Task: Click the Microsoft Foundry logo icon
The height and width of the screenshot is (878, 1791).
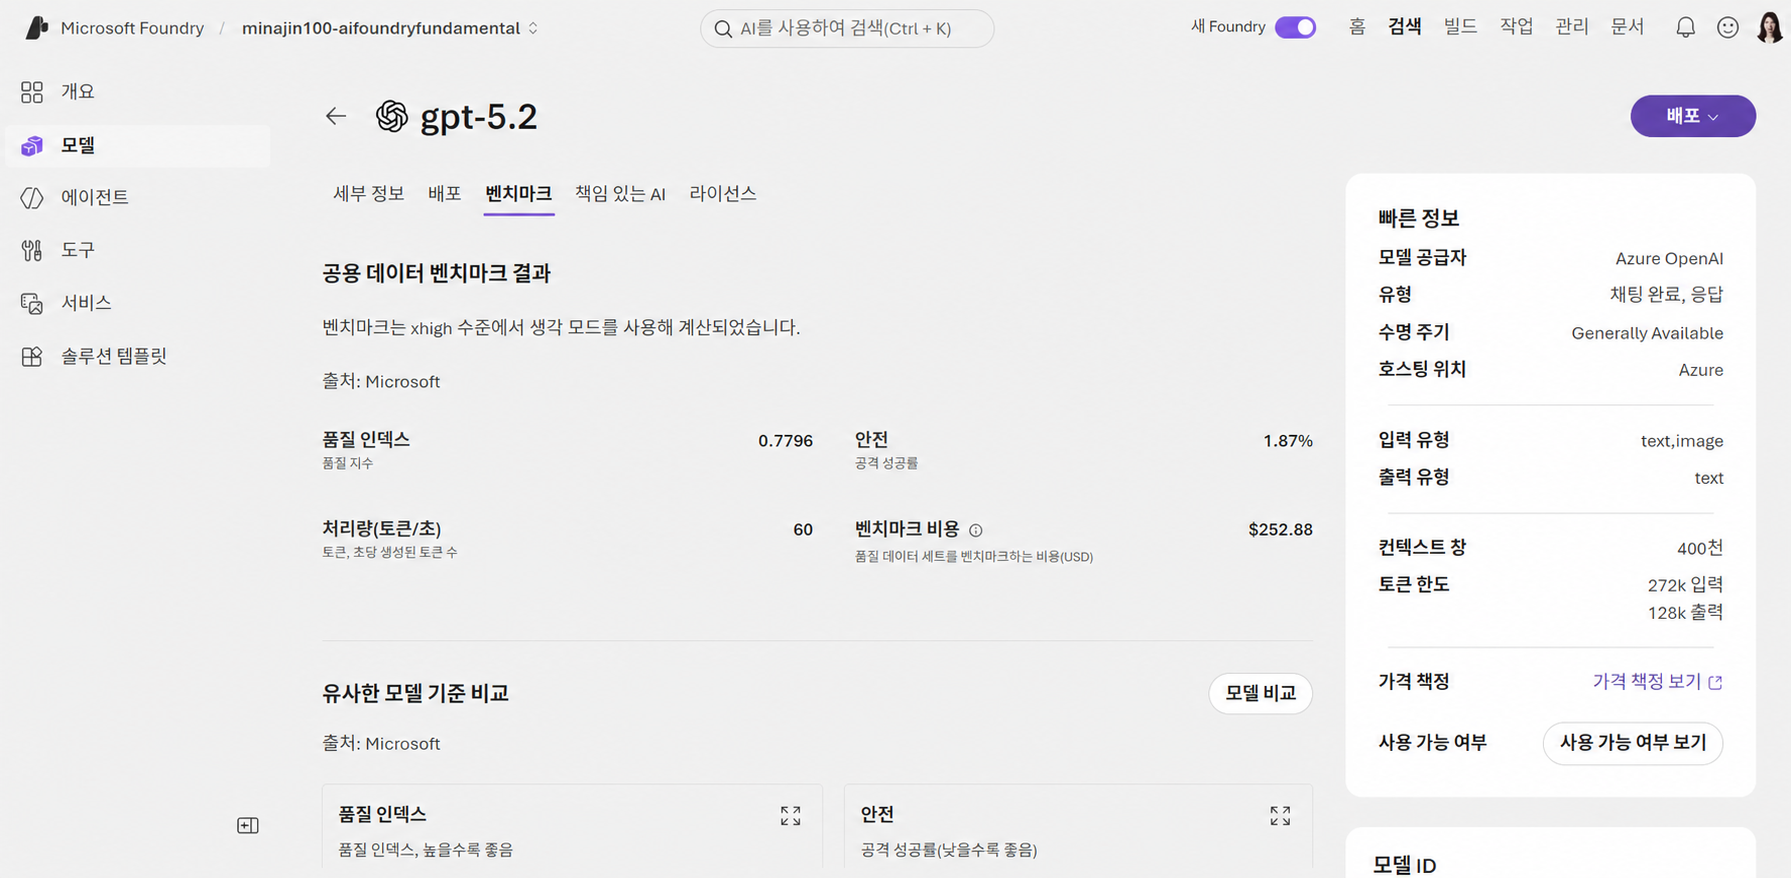Action: (x=36, y=28)
